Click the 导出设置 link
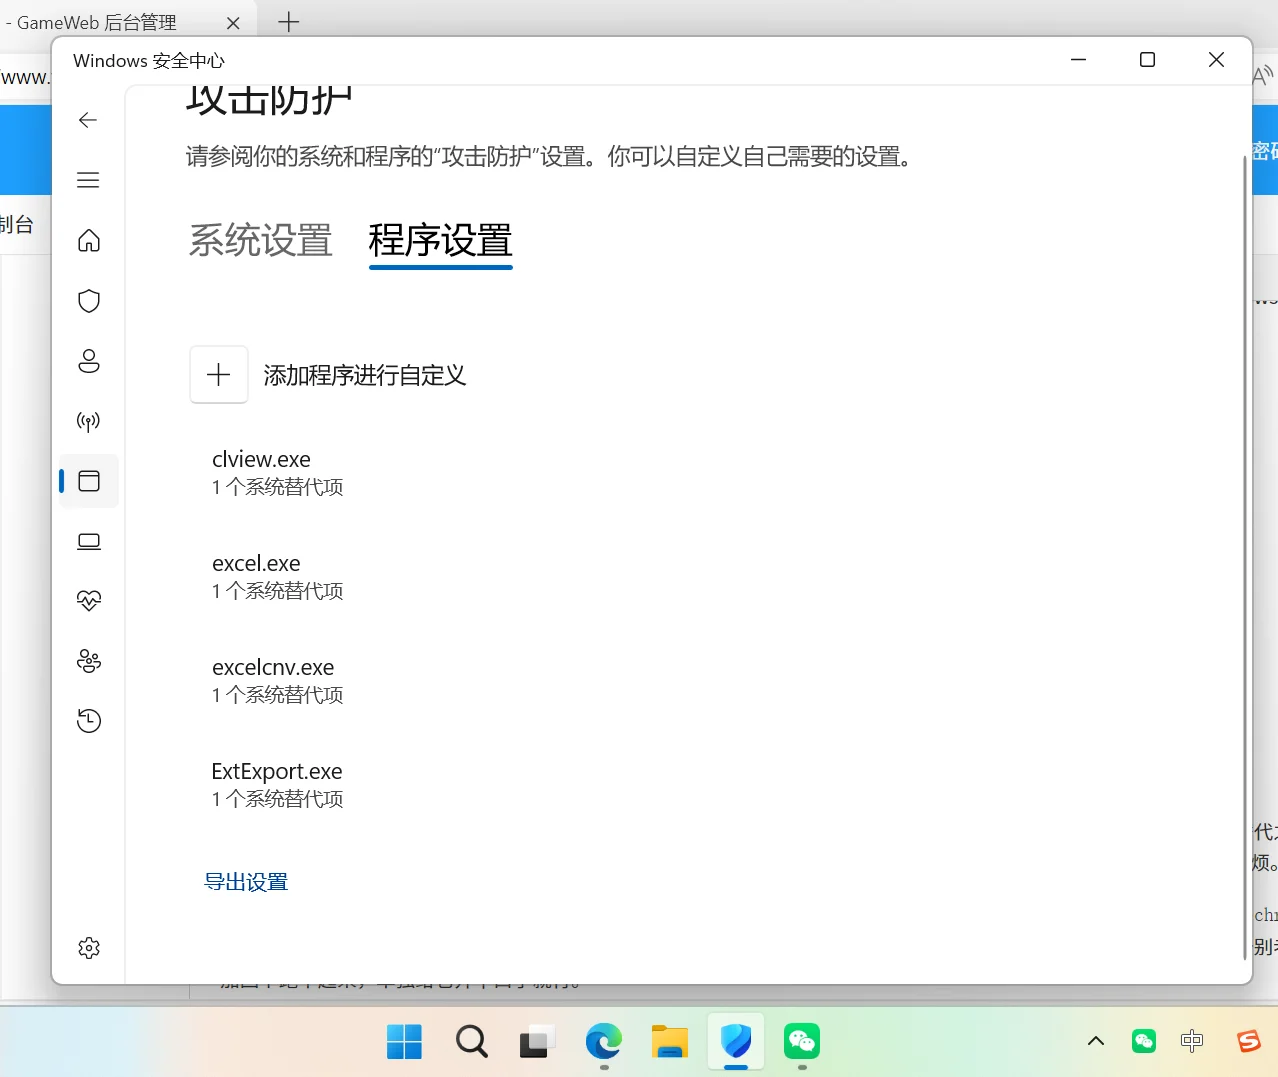Viewport: 1278px width, 1077px height. pos(246,882)
